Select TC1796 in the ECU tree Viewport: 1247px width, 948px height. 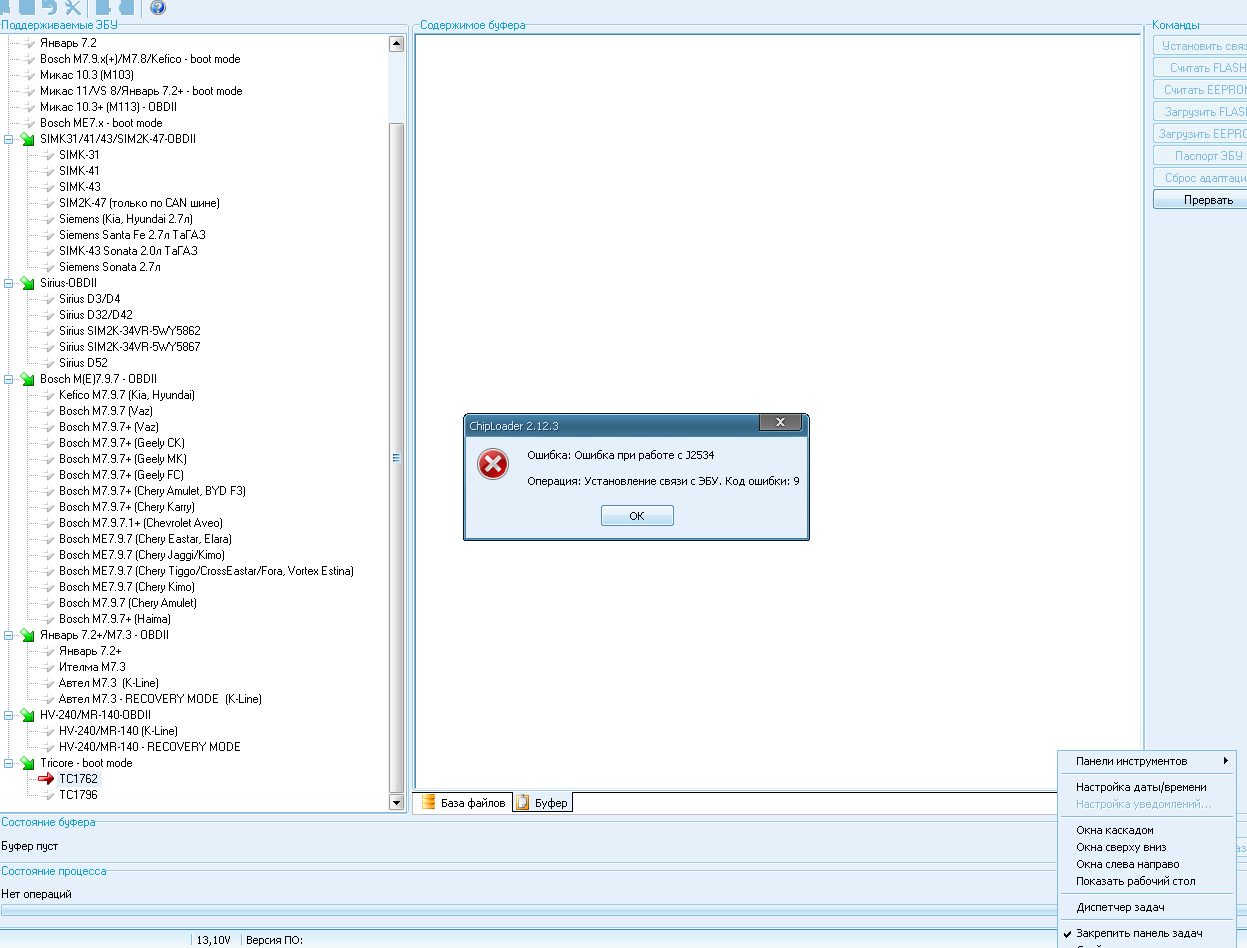tap(78, 795)
